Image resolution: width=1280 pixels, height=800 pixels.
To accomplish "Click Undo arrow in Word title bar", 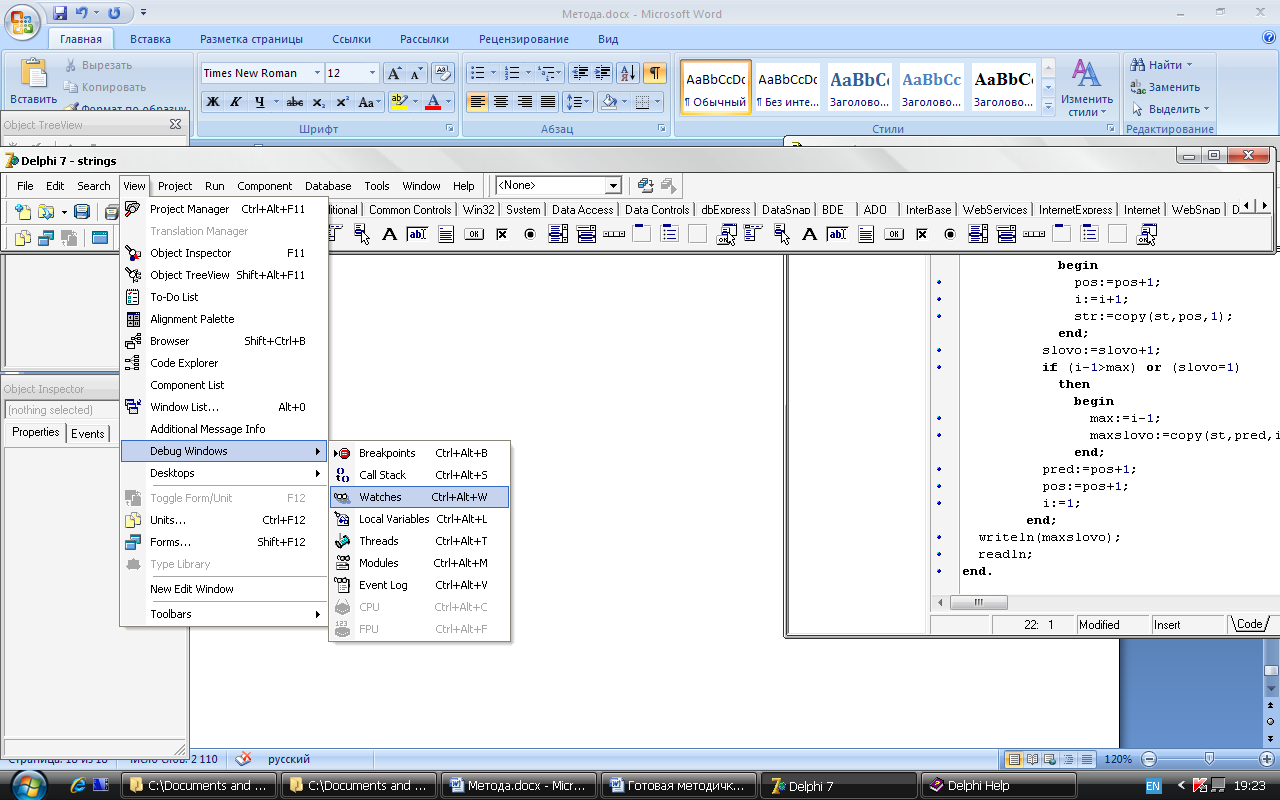I will click(x=81, y=13).
